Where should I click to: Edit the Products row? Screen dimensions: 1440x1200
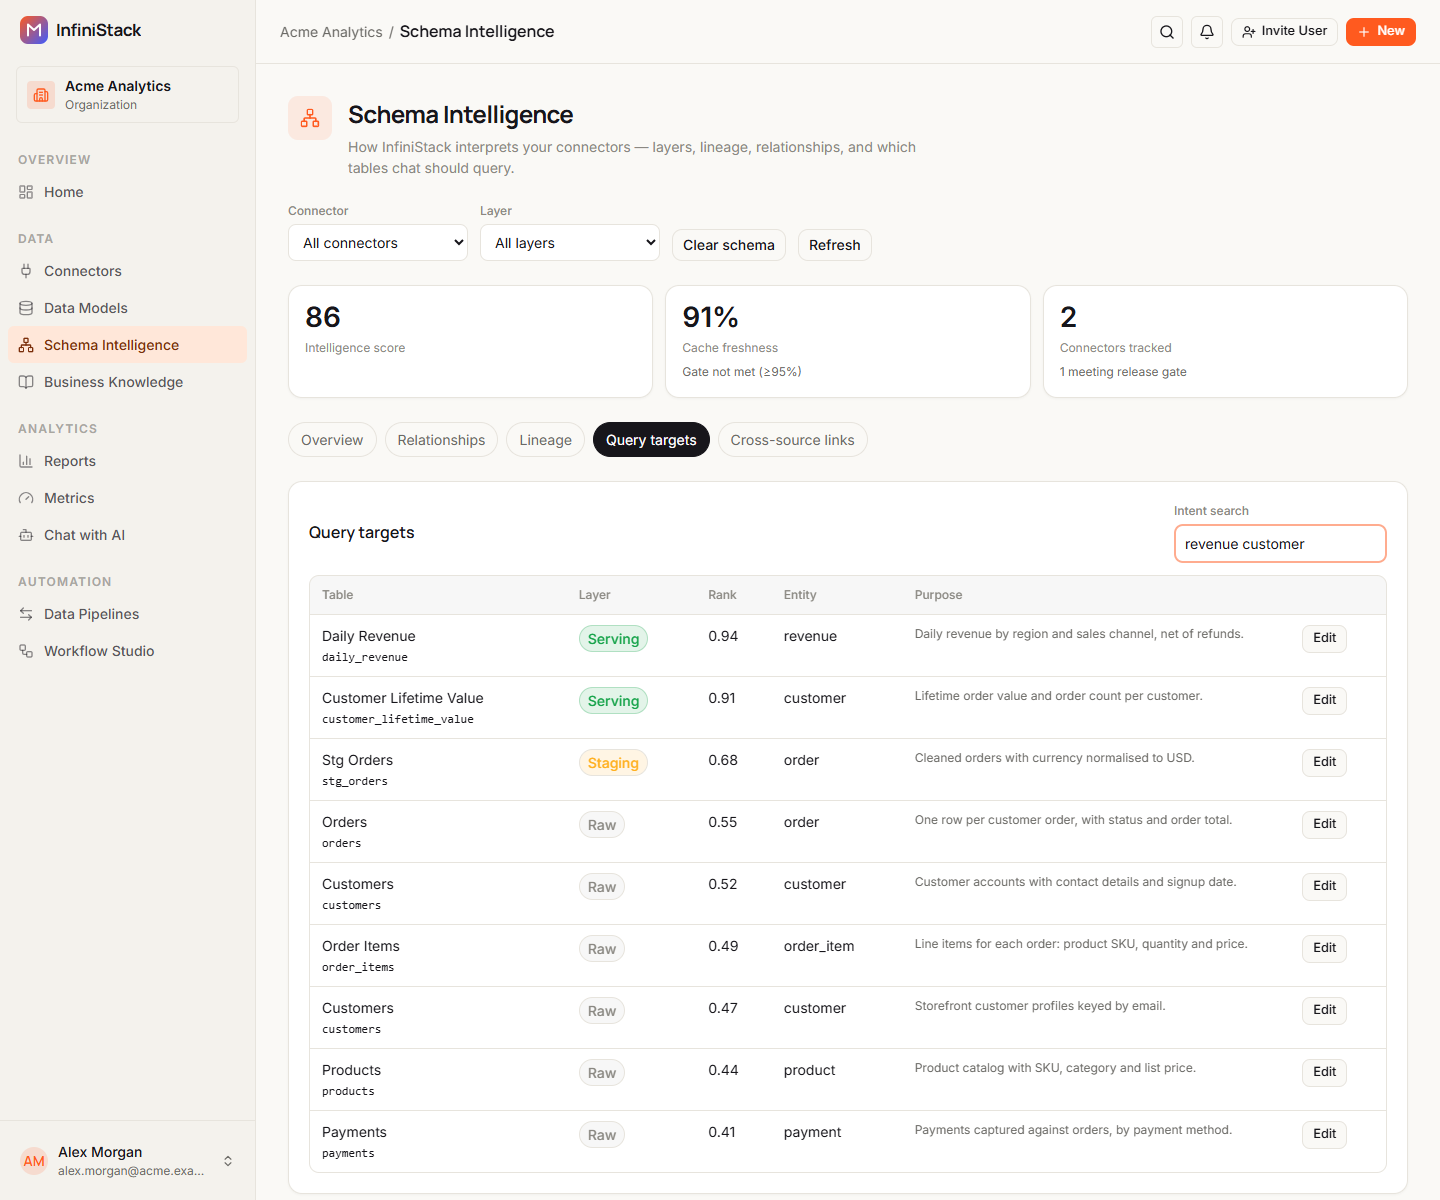(x=1324, y=1072)
